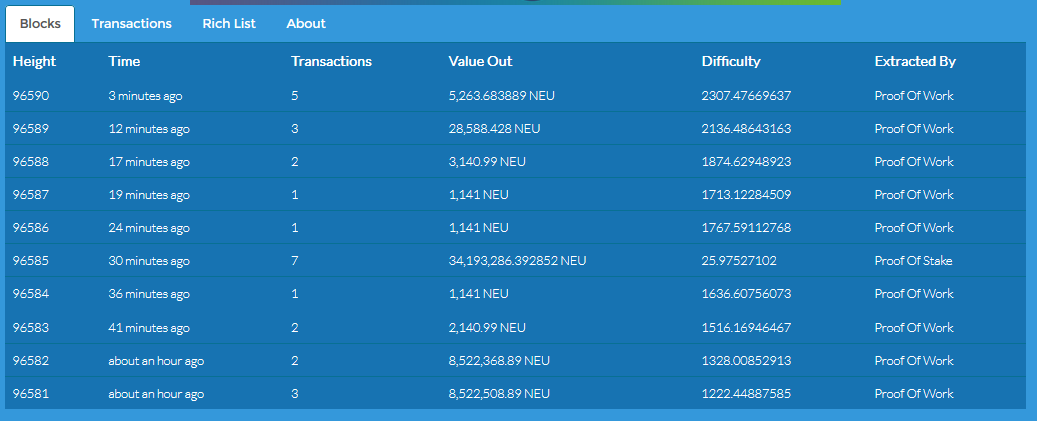
Task: Select the '36 minutes ago' time cell
Action: coord(149,294)
